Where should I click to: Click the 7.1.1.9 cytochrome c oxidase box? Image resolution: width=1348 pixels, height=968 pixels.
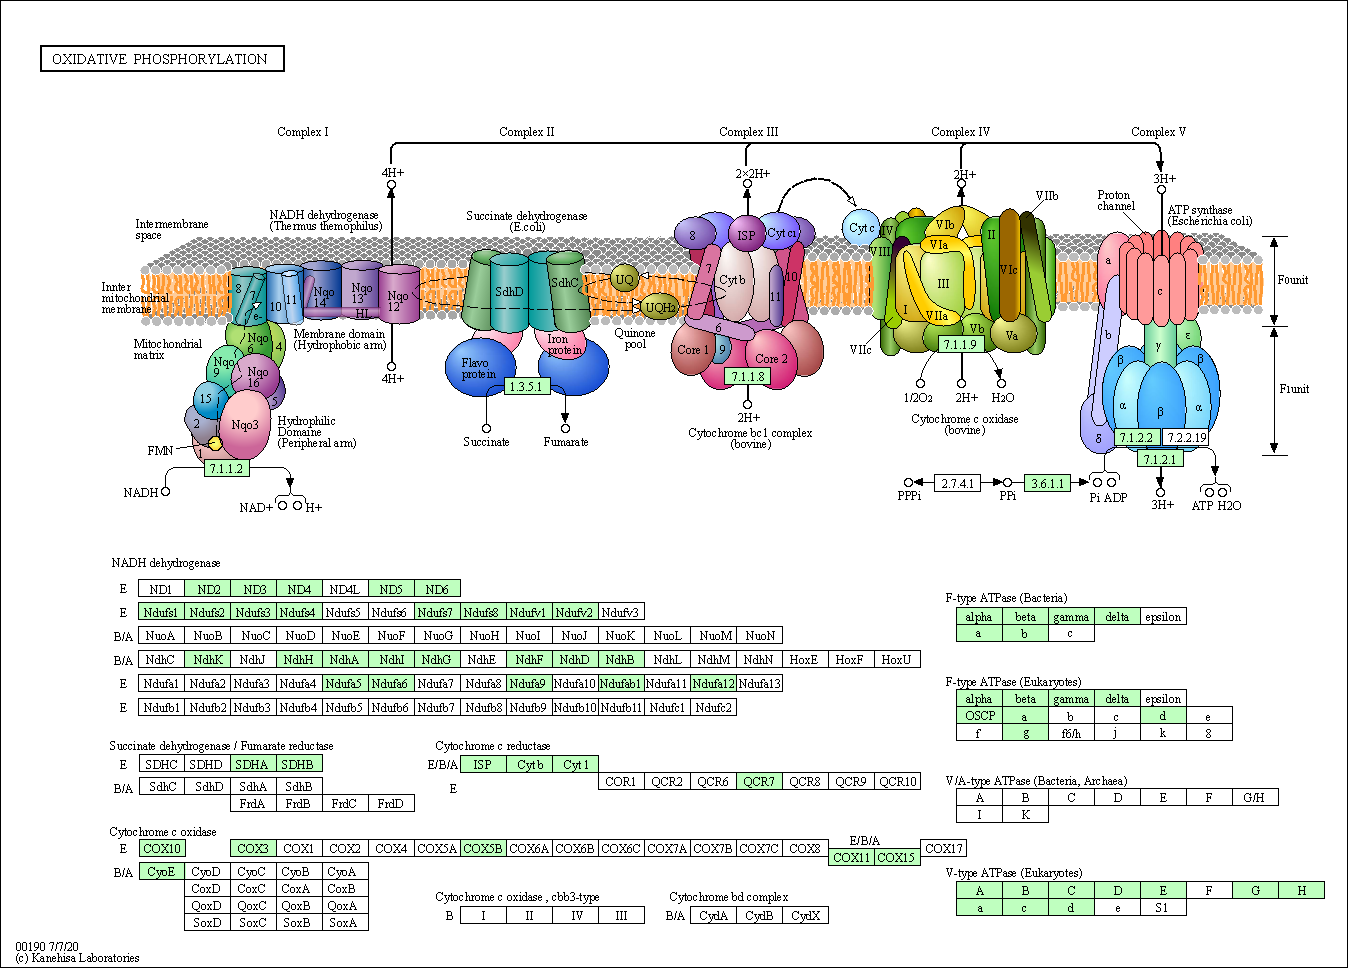click(960, 344)
